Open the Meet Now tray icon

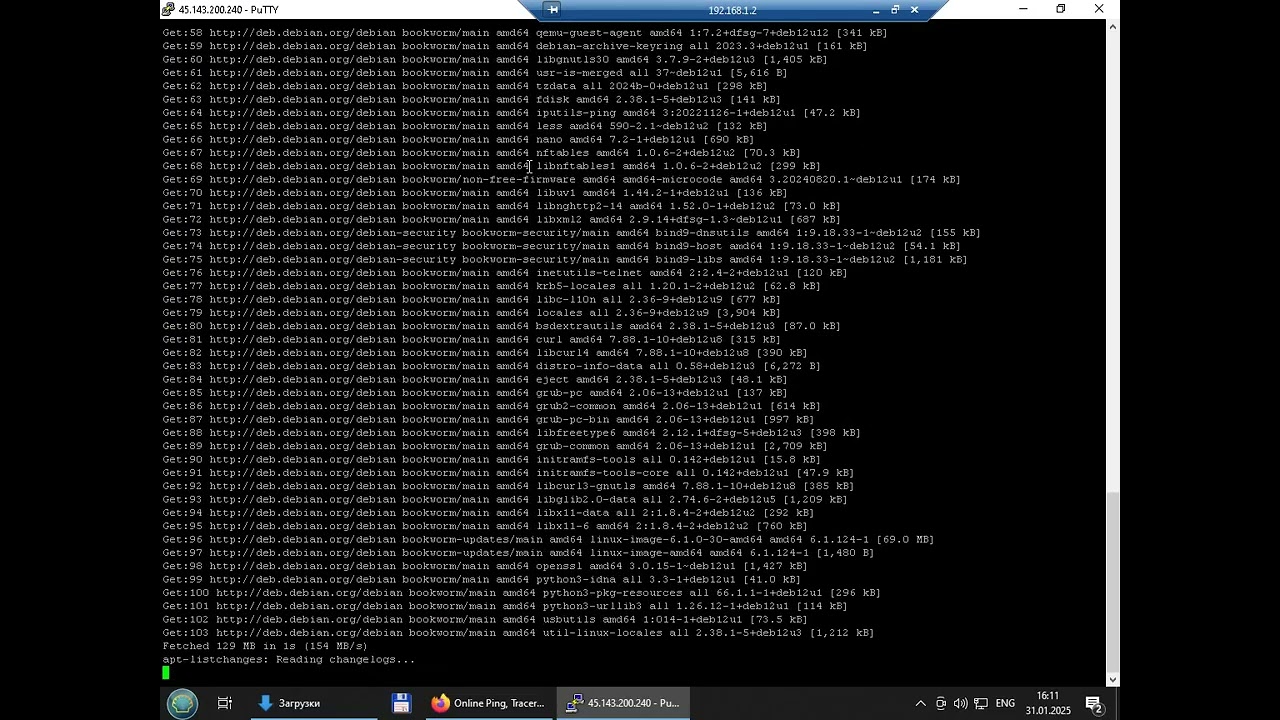[941, 704]
